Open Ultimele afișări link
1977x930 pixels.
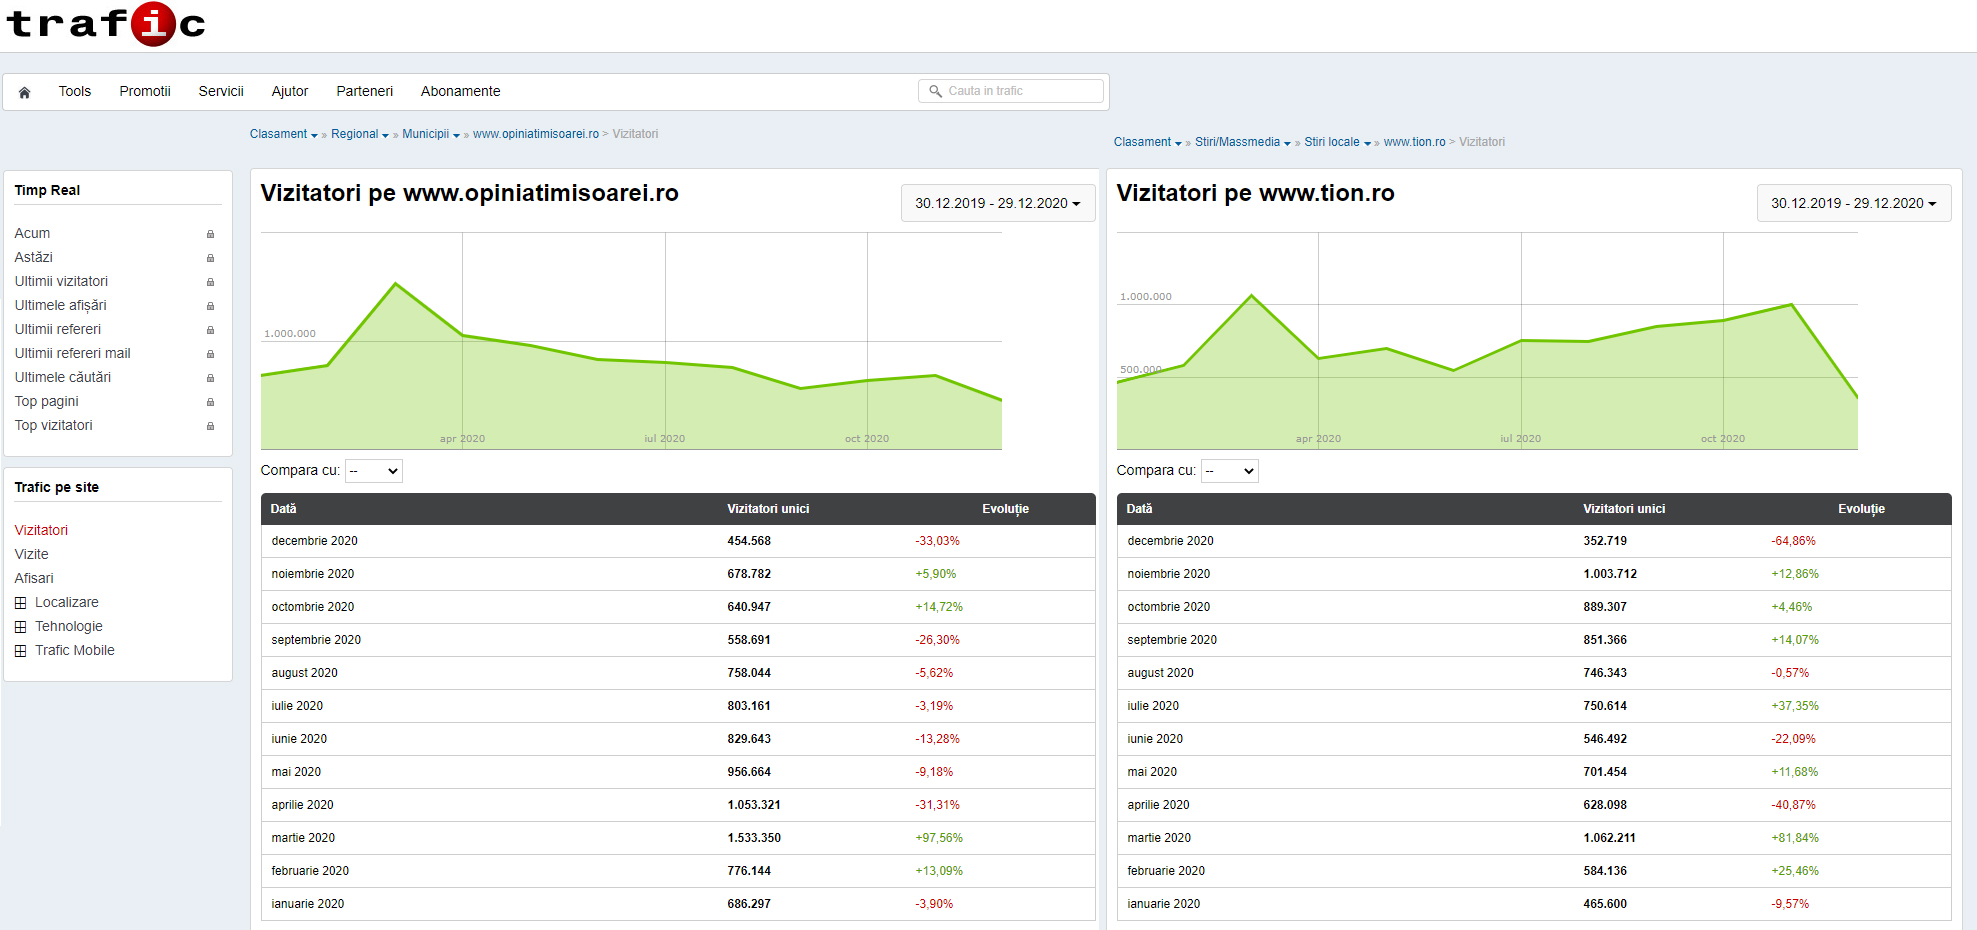pos(60,305)
